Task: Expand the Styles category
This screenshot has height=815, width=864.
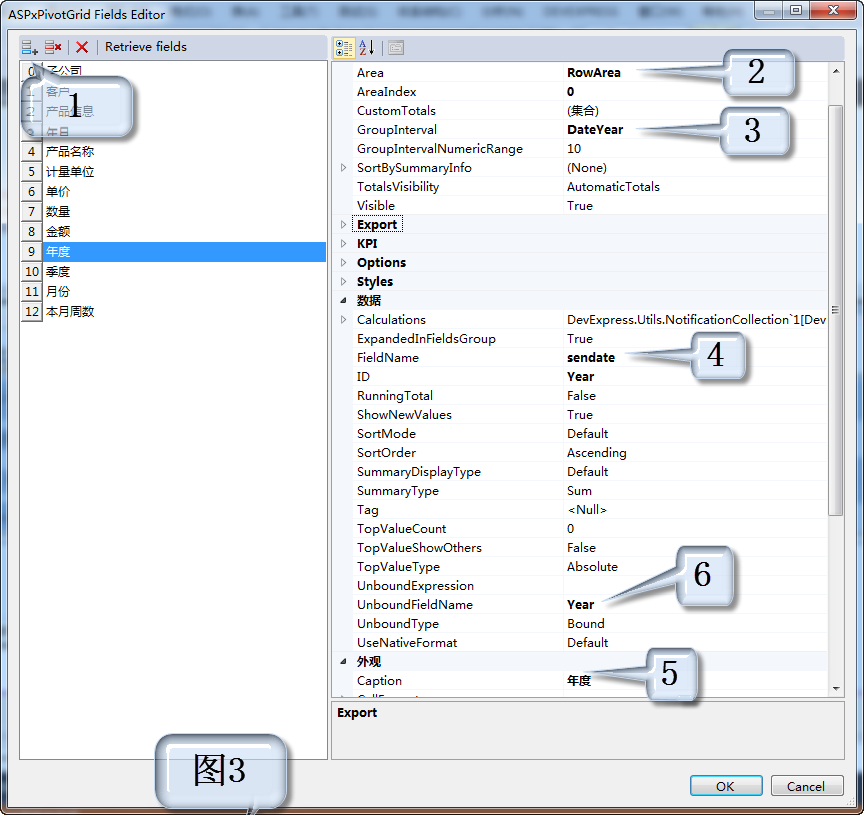Action: click(343, 282)
